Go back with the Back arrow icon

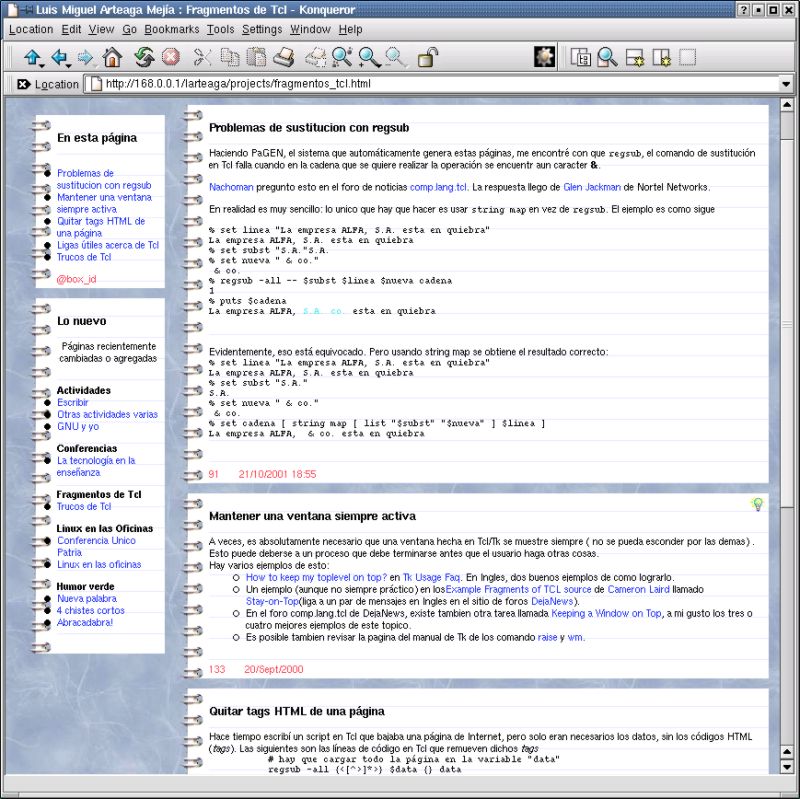(x=59, y=57)
